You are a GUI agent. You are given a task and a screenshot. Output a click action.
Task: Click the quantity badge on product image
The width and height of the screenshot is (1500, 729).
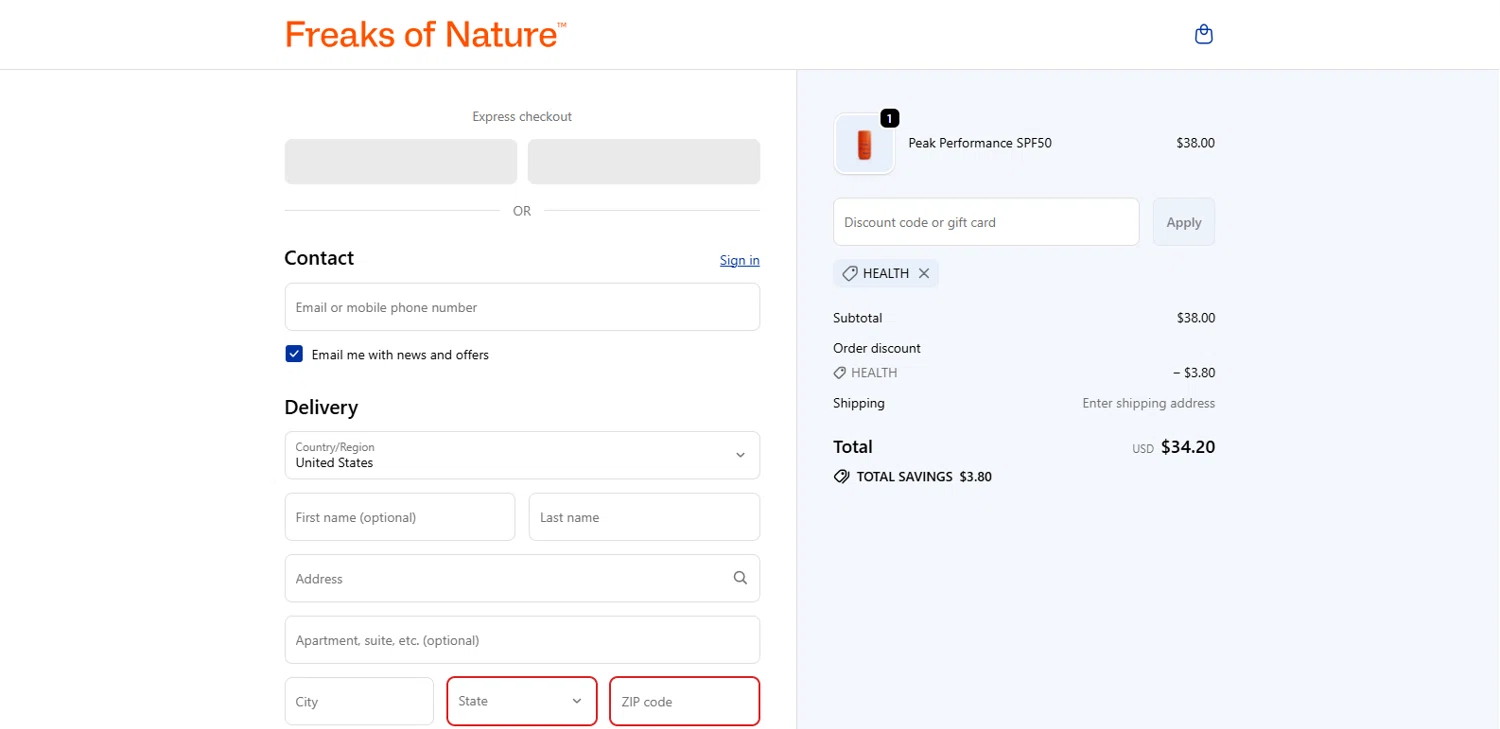(889, 118)
